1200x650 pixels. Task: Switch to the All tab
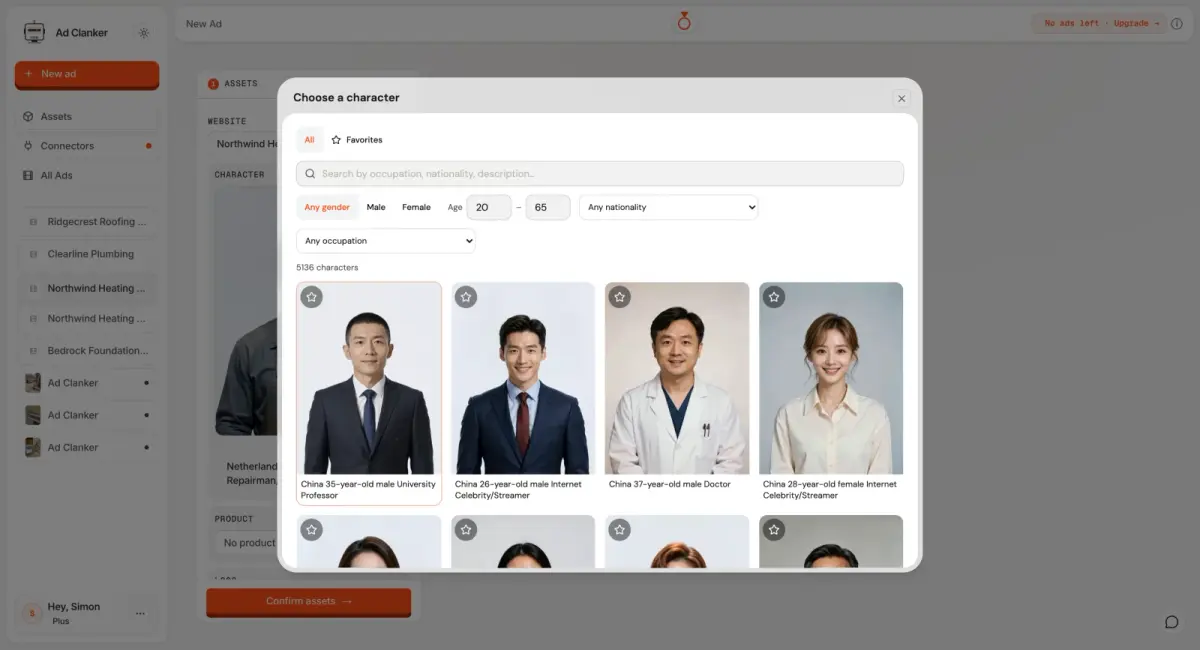(309, 140)
